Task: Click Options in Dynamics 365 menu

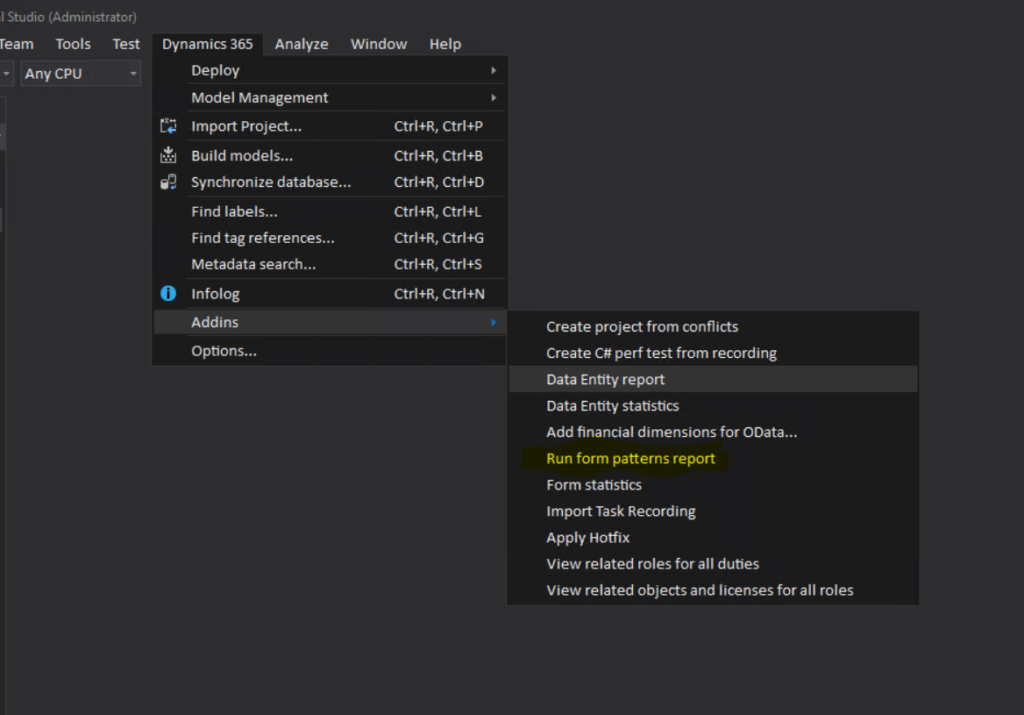Action: (224, 351)
